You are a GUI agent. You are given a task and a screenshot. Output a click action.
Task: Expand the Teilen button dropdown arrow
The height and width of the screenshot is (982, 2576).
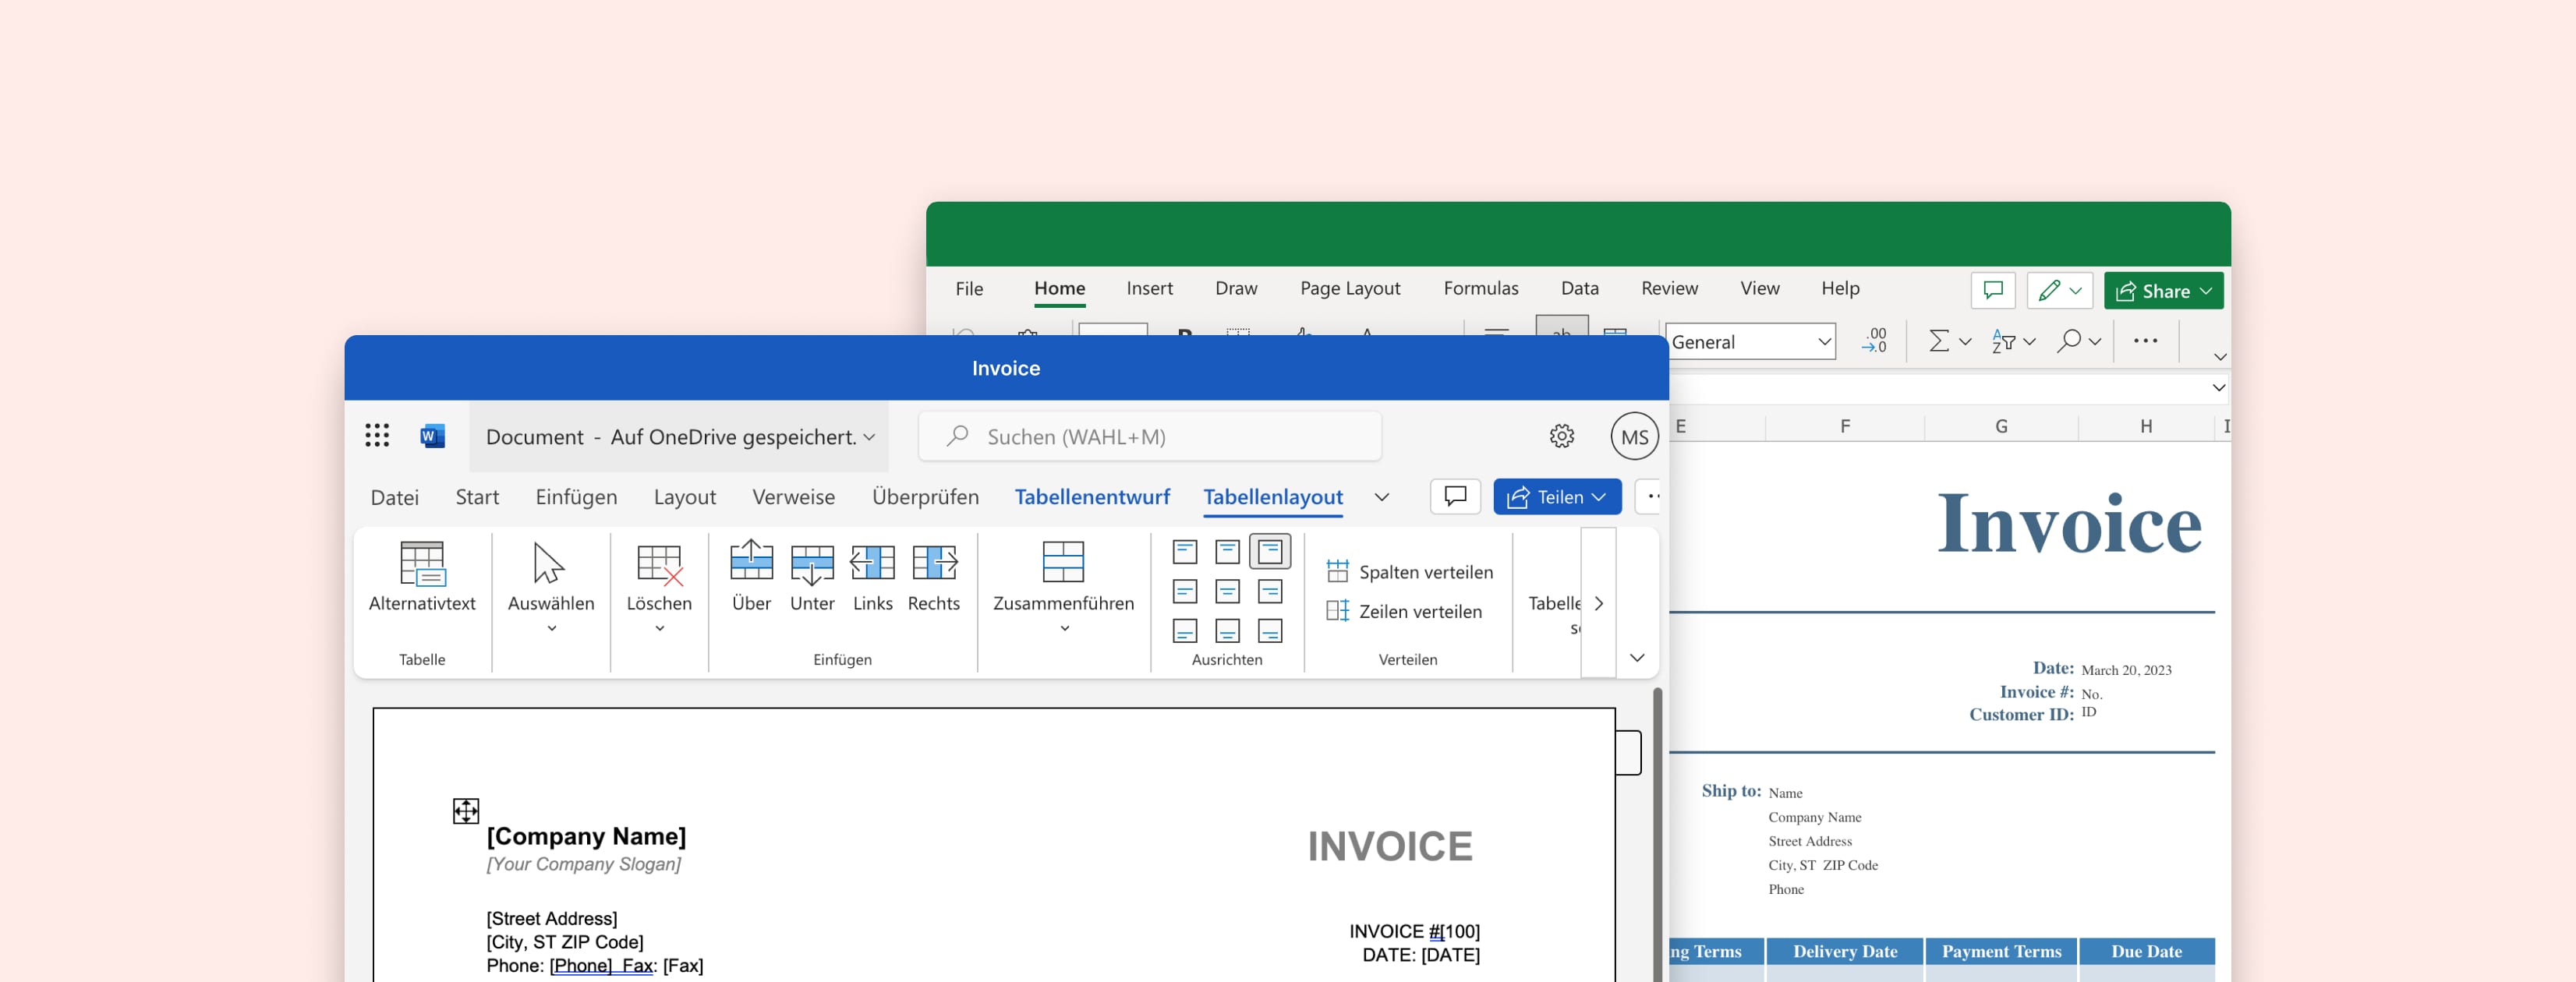[x=1599, y=497]
